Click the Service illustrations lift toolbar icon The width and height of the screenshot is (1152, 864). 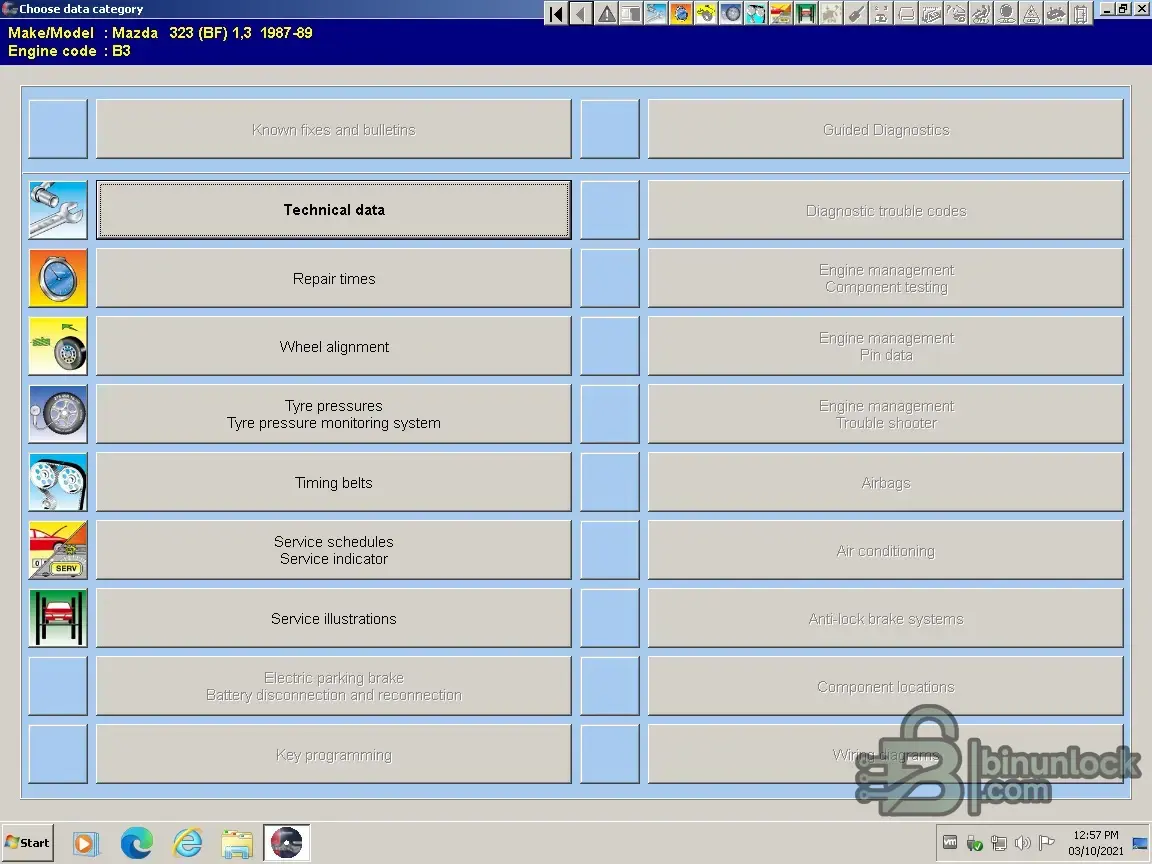click(806, 13)
